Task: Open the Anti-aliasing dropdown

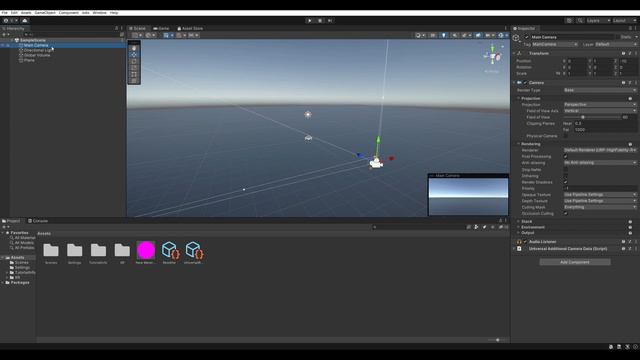Action: click(600, 162)
